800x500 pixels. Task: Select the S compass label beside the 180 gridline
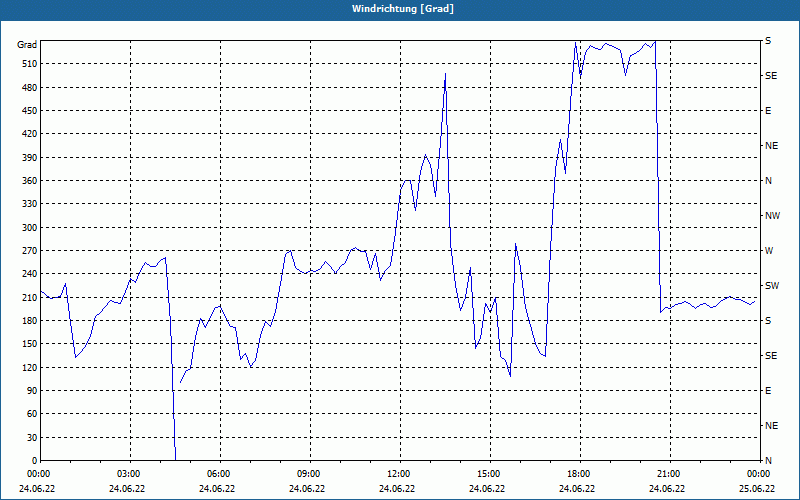(x=768, y=321)
